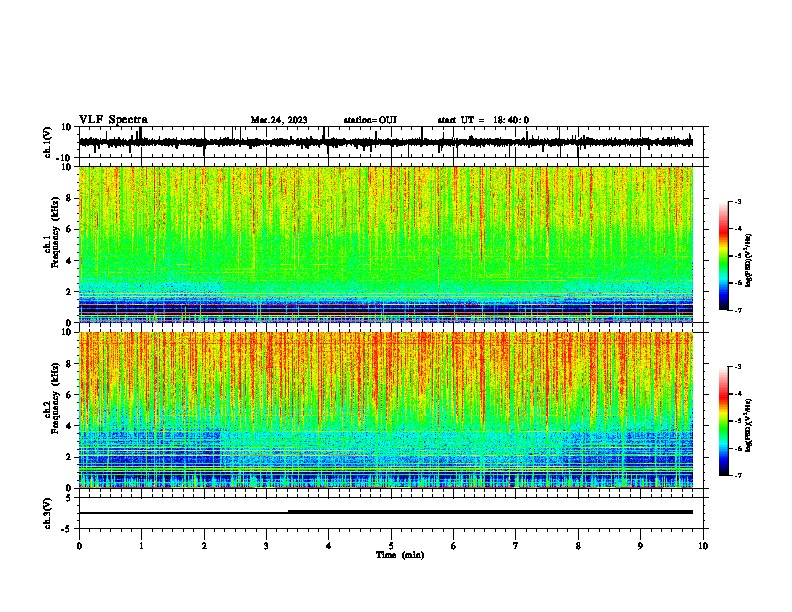Click the ch.2 "Frequency (kHz)" axis label
Screen dimensions: 792x612
(x=55, y=398)
